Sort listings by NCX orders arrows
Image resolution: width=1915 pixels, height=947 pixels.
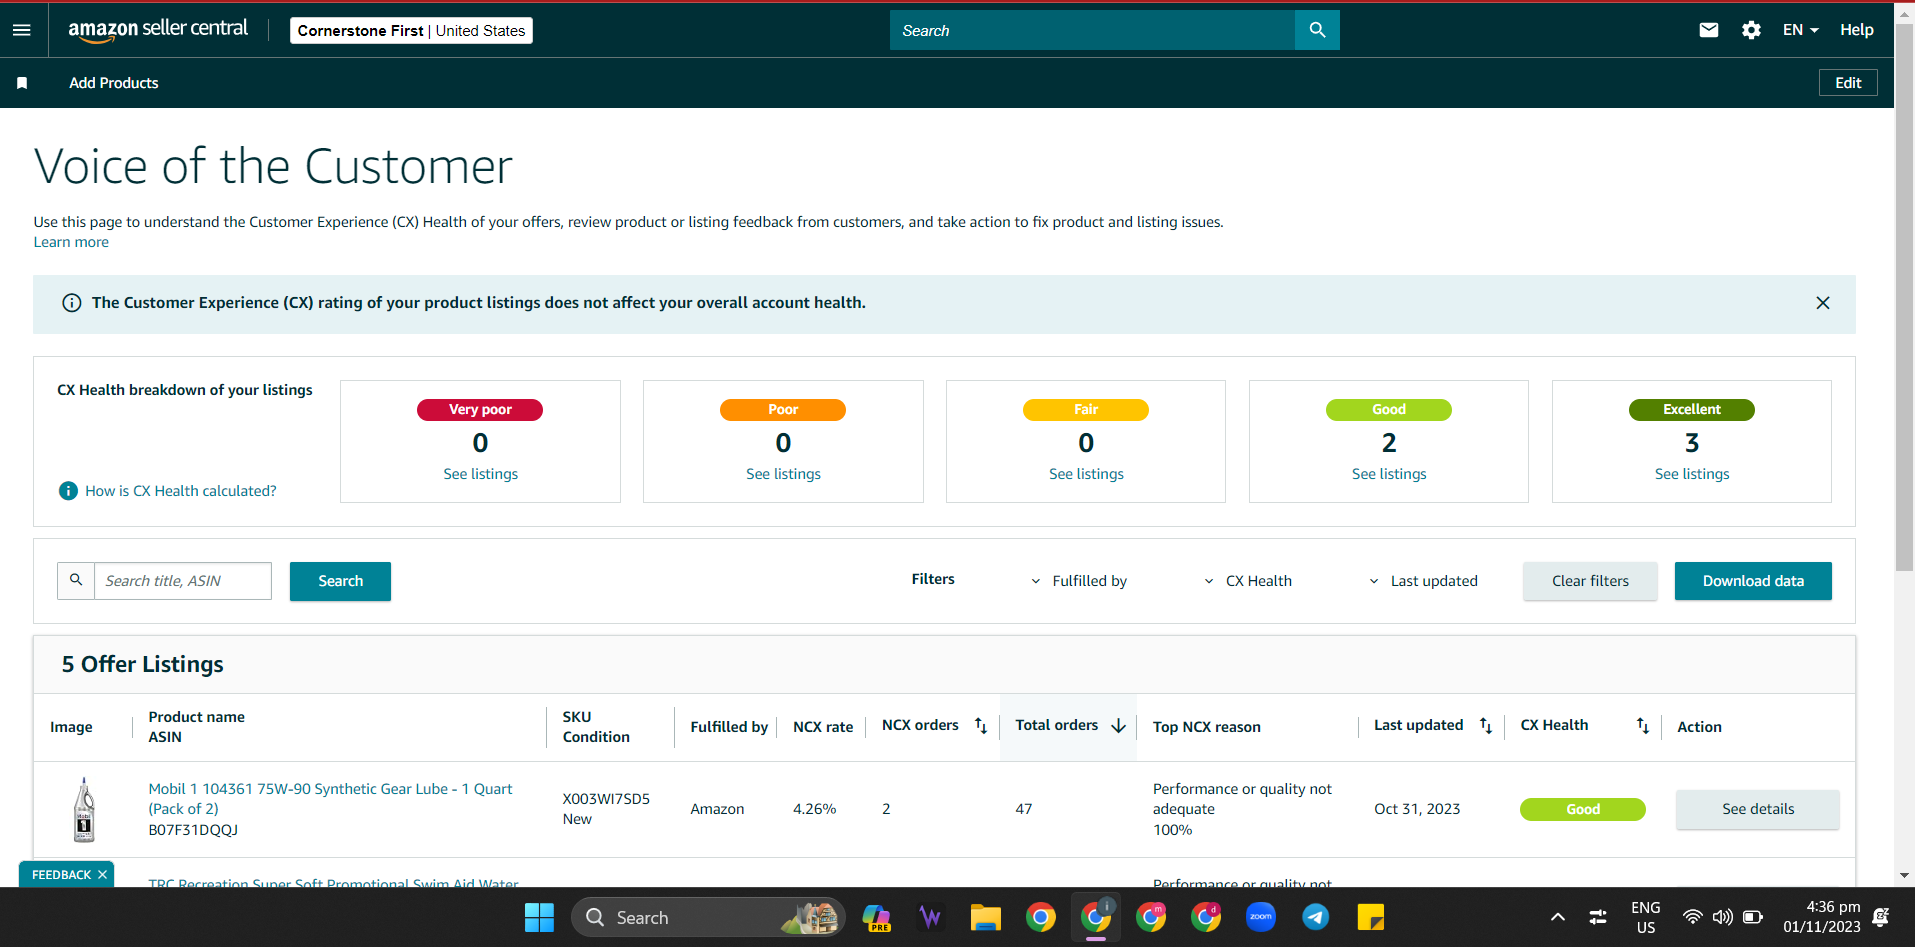[981, 726]
